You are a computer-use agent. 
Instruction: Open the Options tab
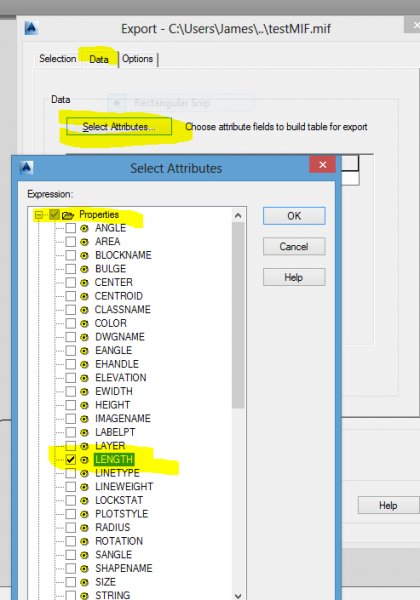138,59
